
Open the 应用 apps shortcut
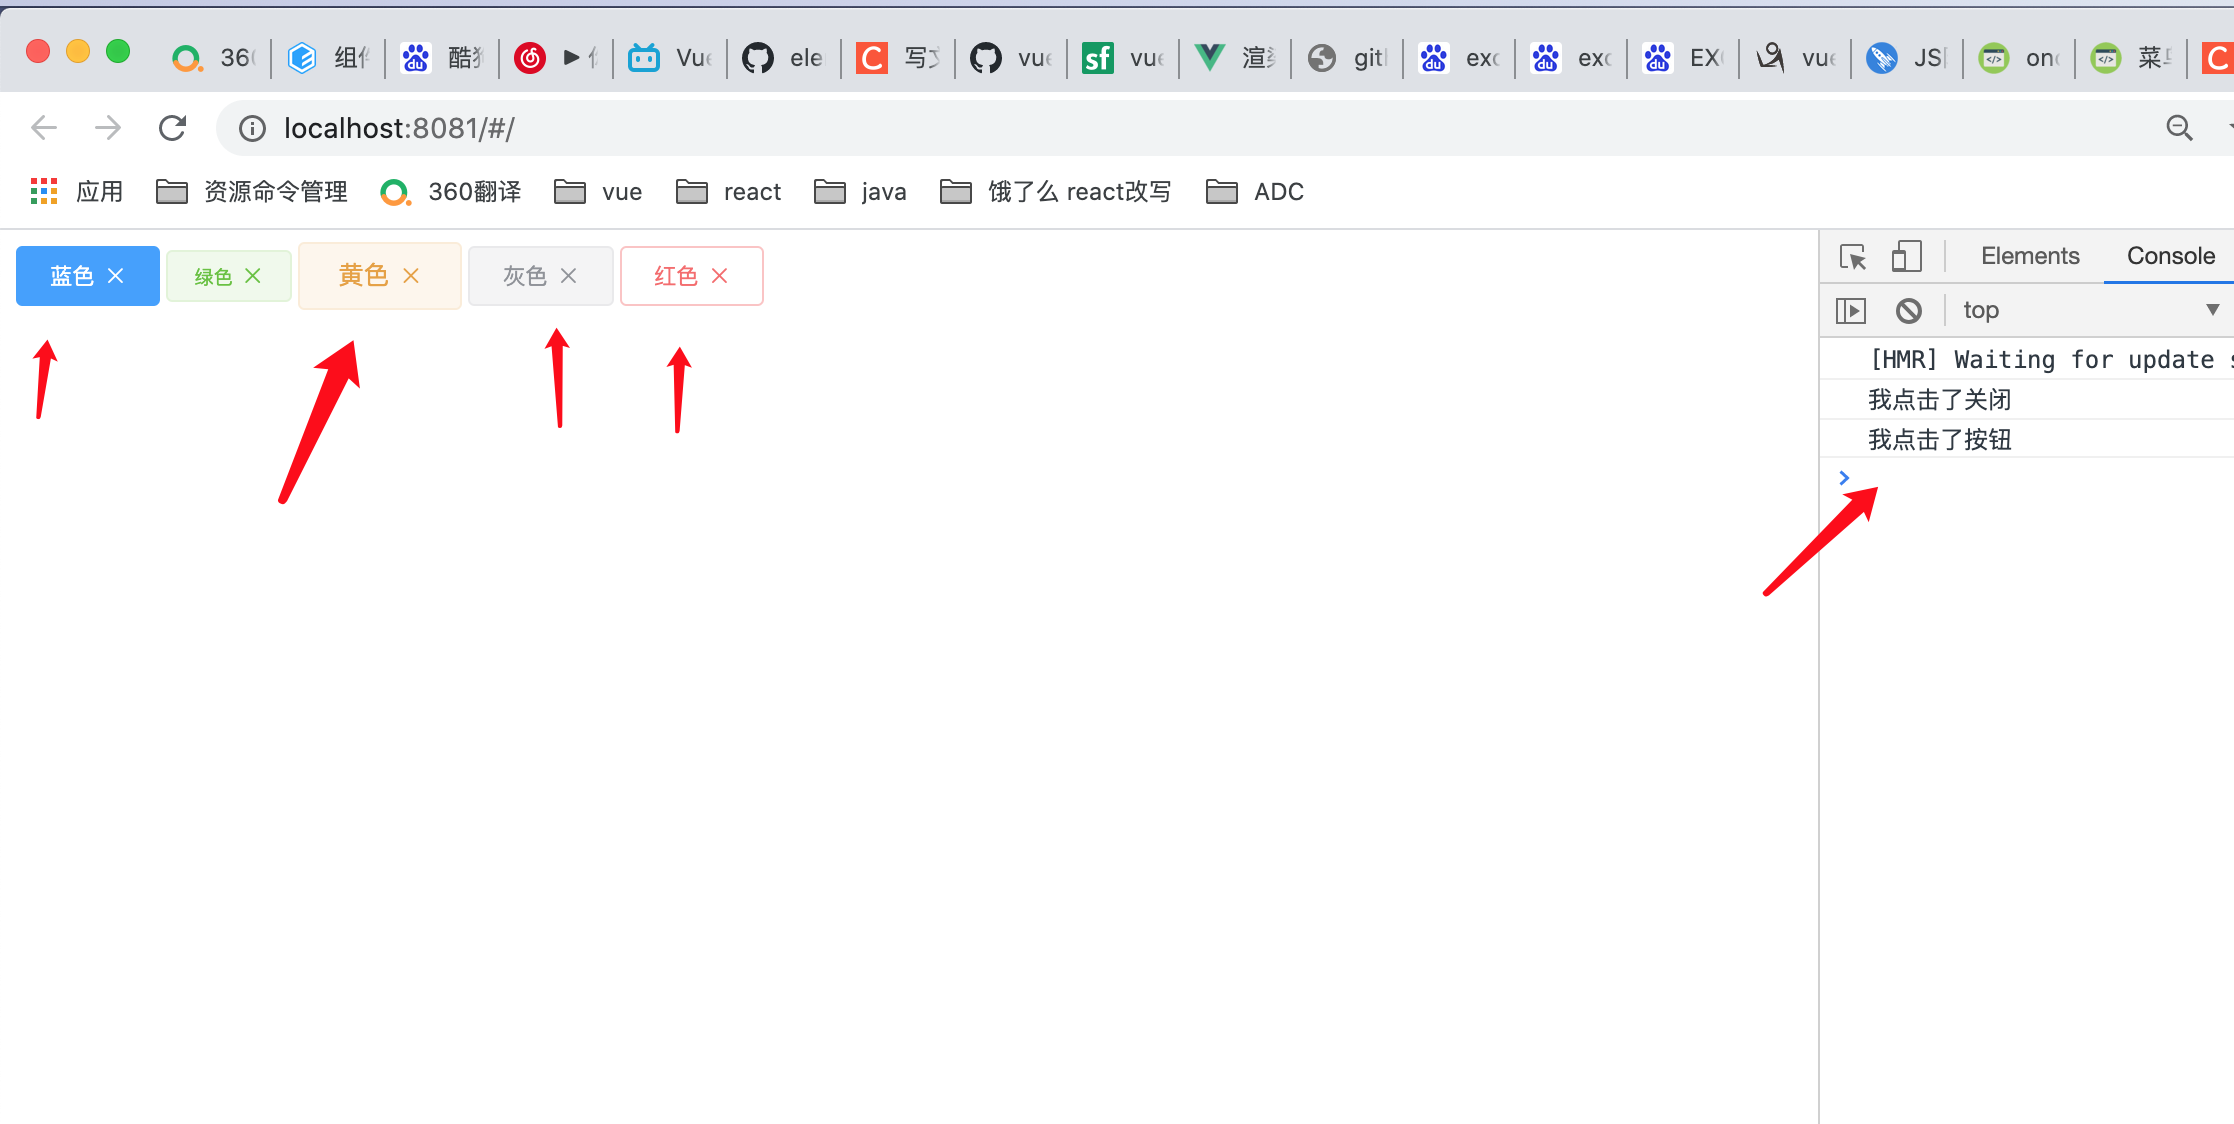coord(77,191)
